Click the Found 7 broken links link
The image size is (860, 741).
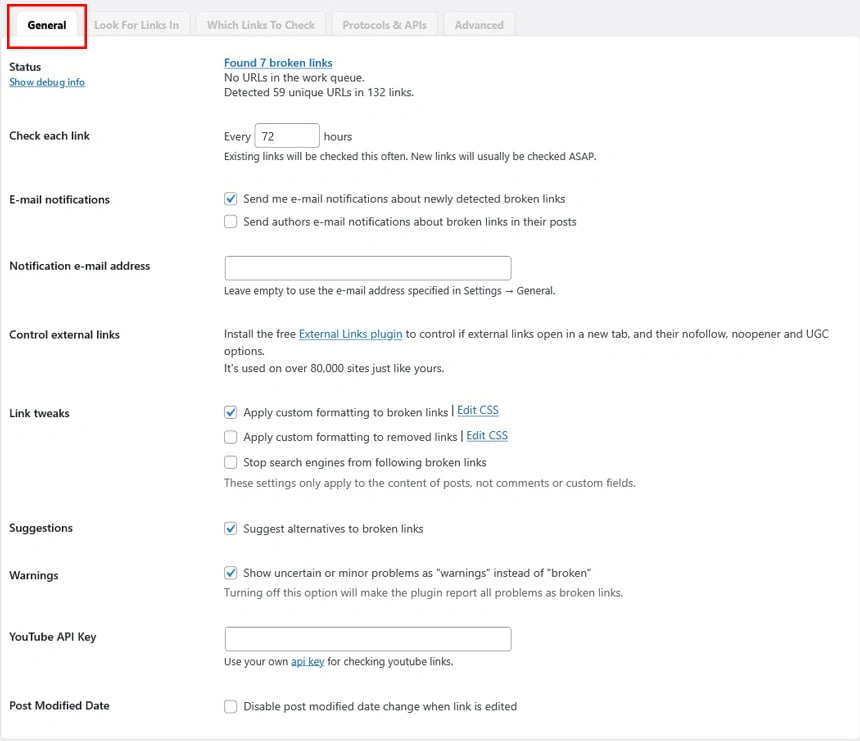point(278,63)
